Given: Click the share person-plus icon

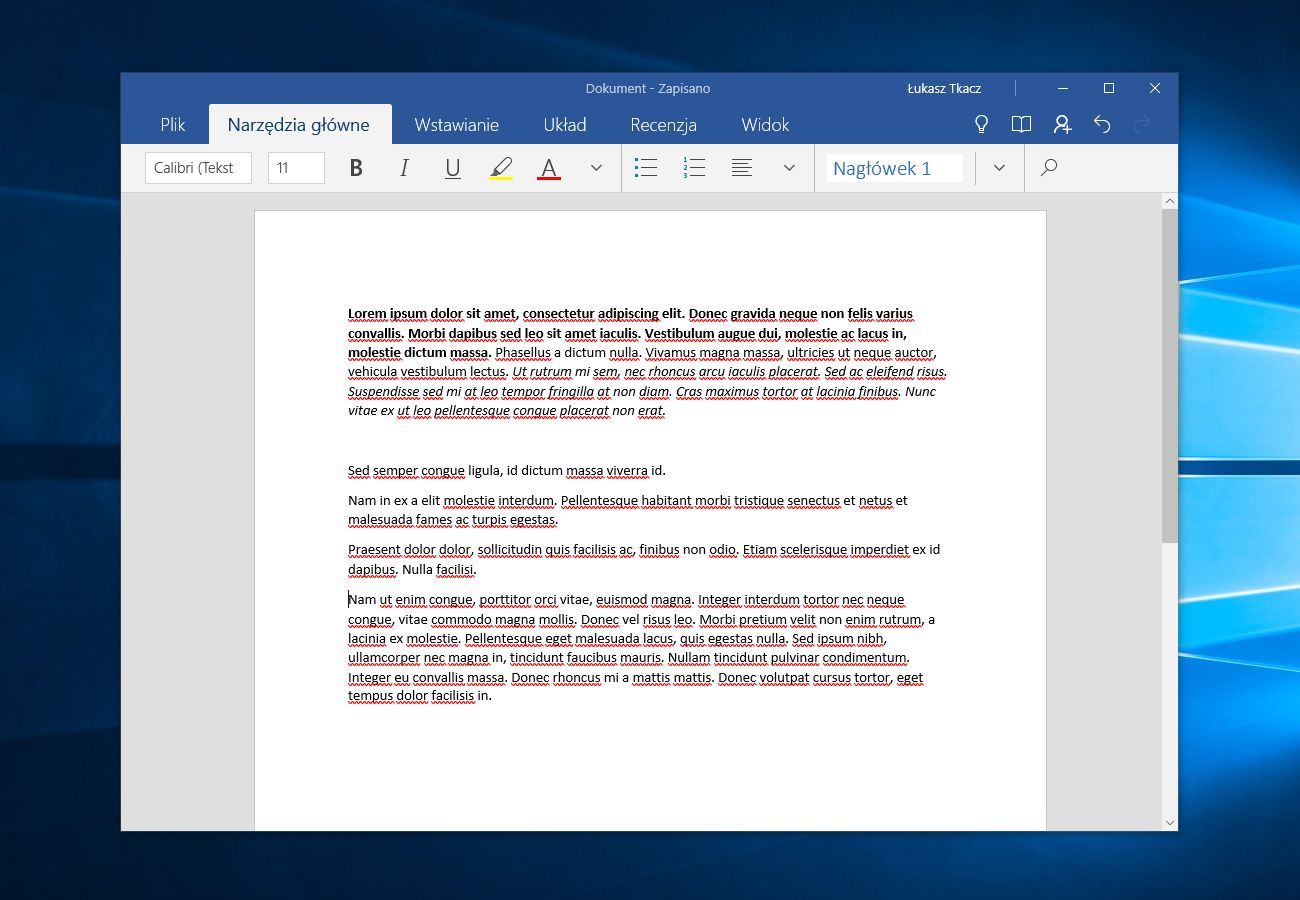Looking at the screenshot, I should [x=1062, y=124].
